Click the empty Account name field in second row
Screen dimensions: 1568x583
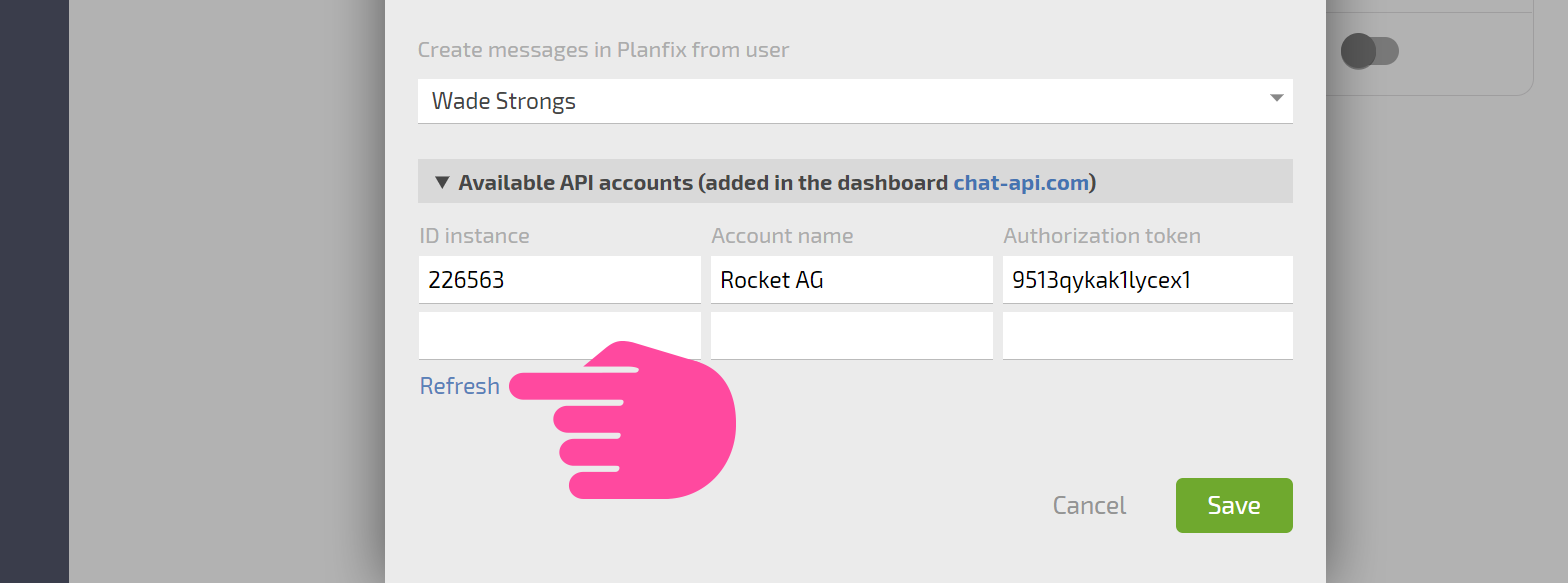point(851,336)
